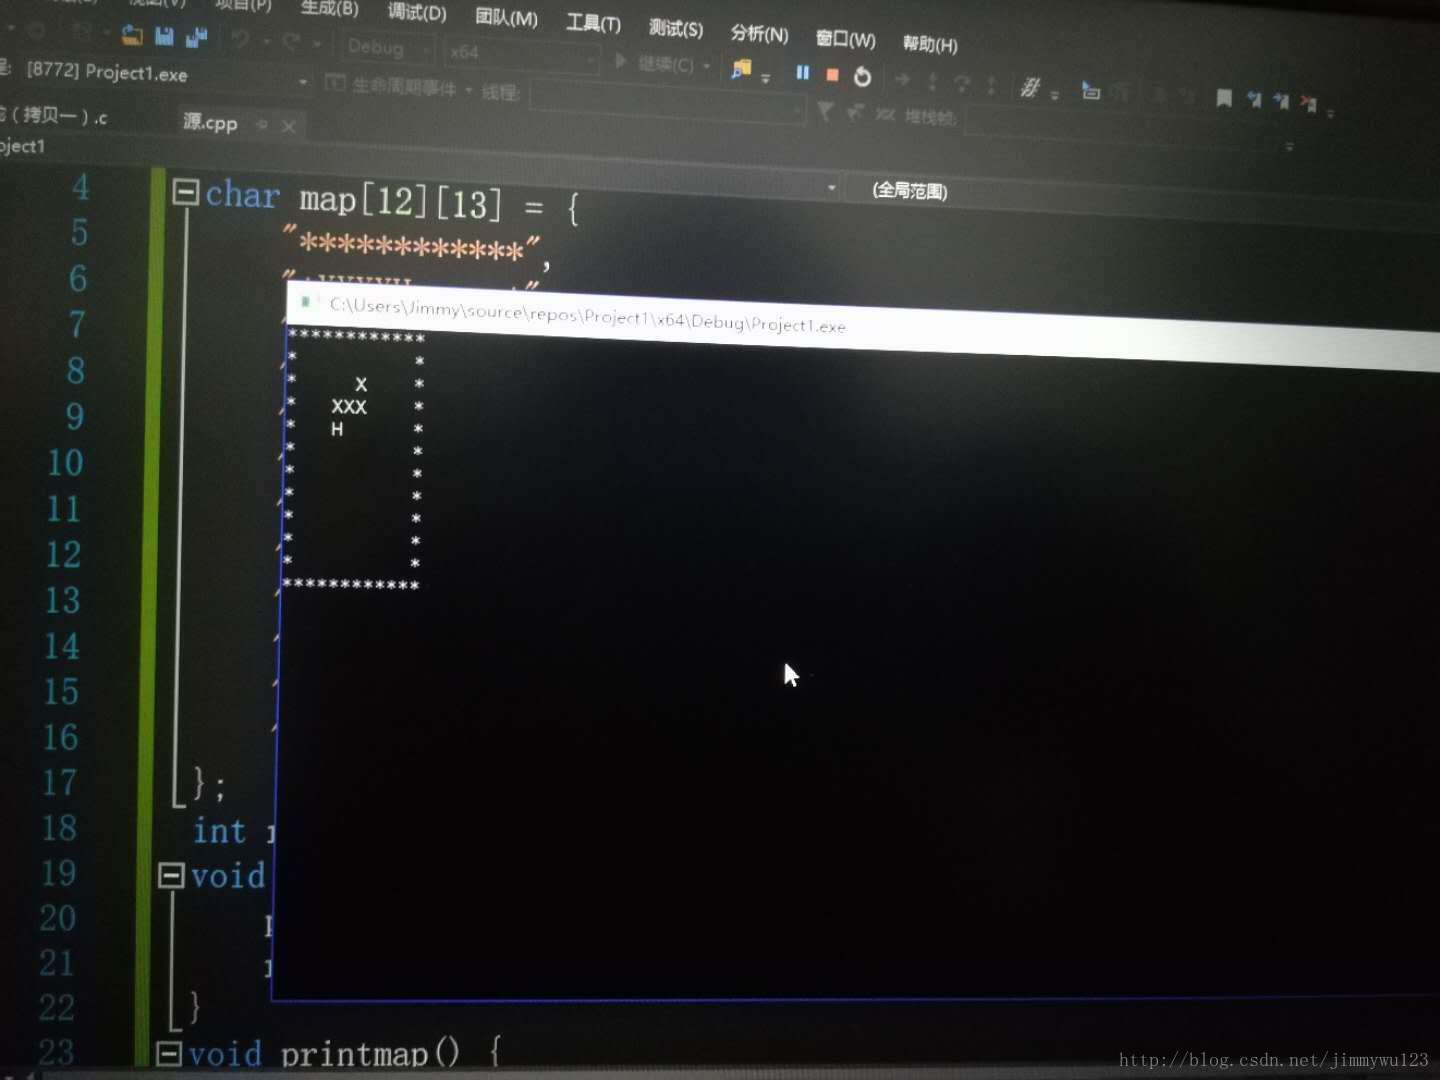
Task: Pause debugging with the break-all icon
Action: [802, 72]
